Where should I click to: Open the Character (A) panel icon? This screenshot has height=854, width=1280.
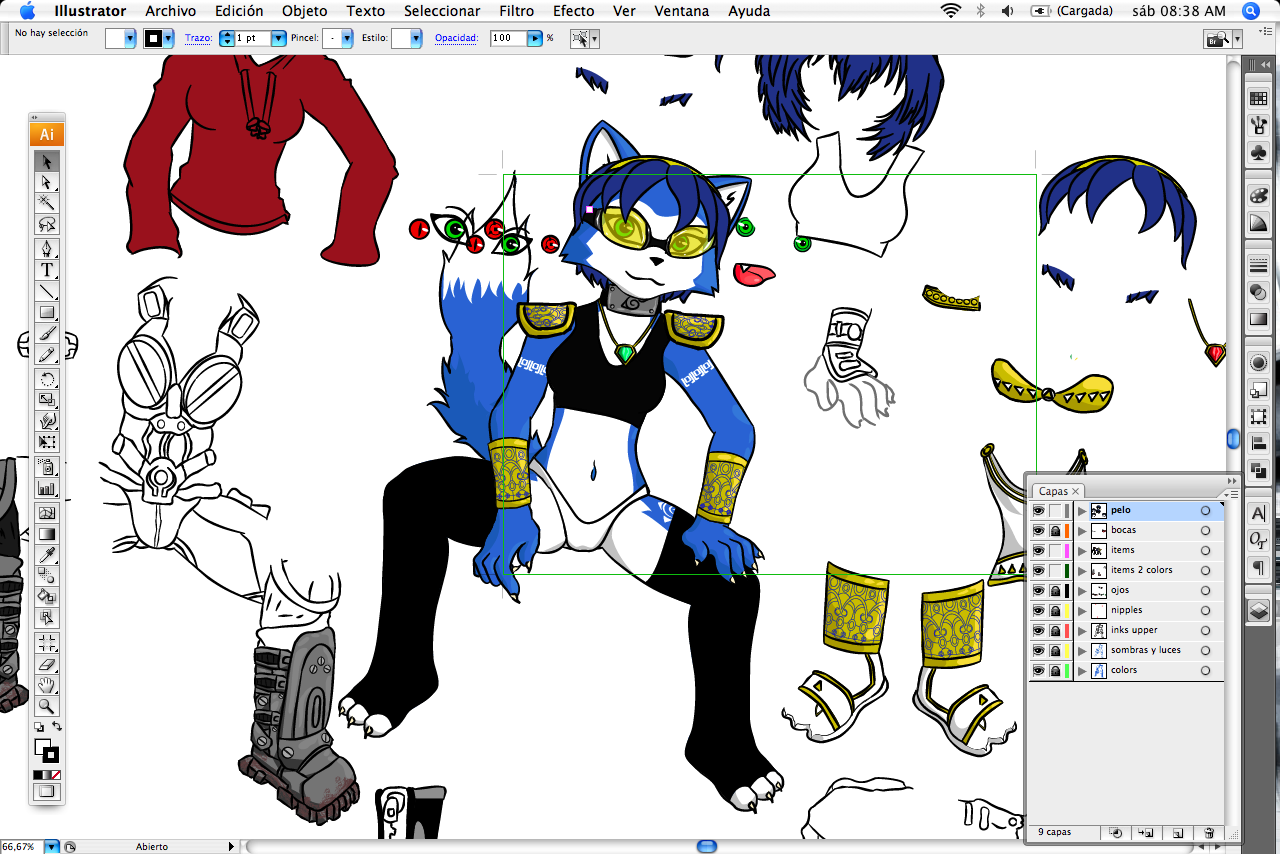click(x=1258, y=513)
